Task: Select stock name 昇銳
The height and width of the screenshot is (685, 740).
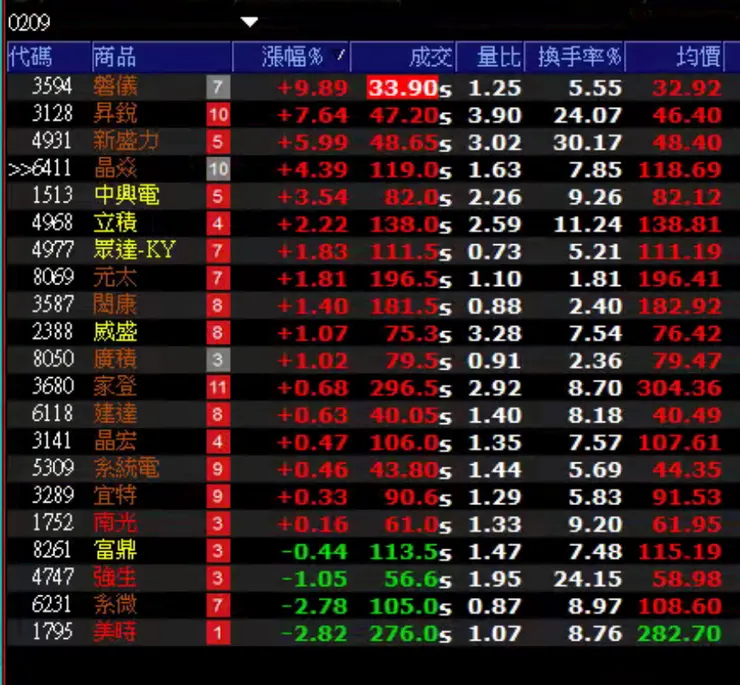Action: pos(115,114)
